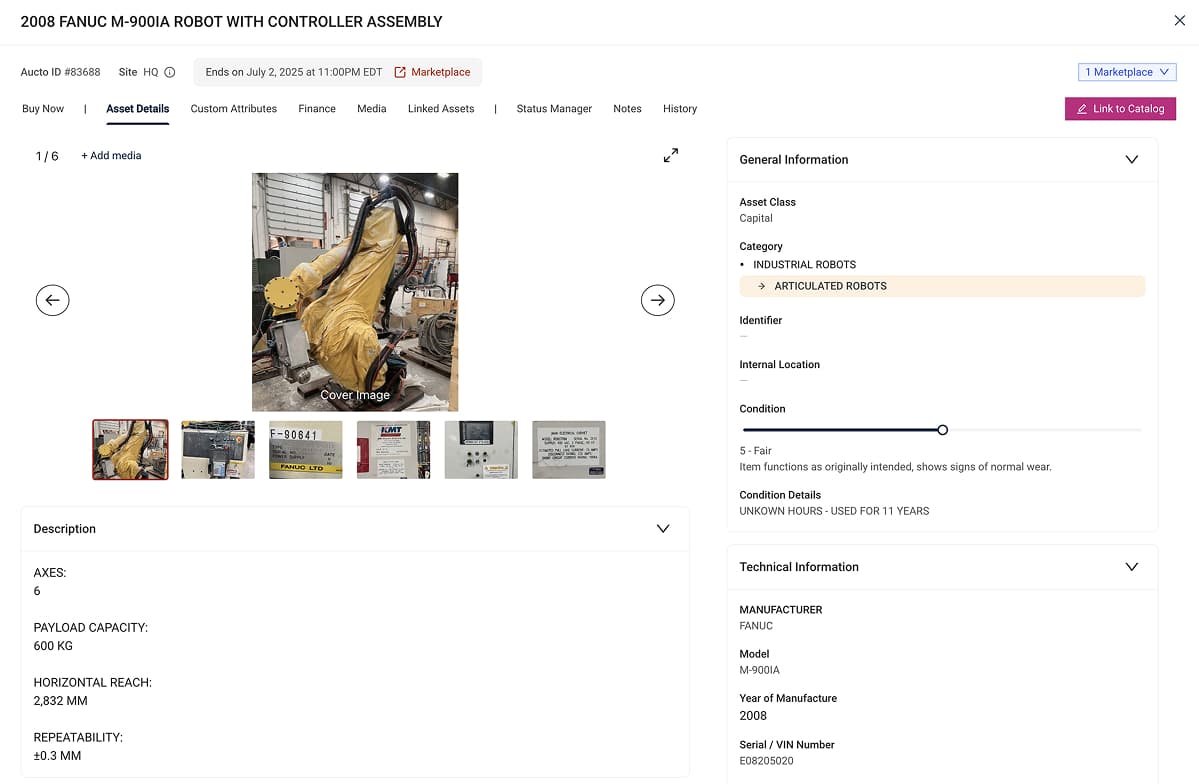The image size is (1199, 784).
Task: Click the Add media link
Action: (x=111, y=156)
